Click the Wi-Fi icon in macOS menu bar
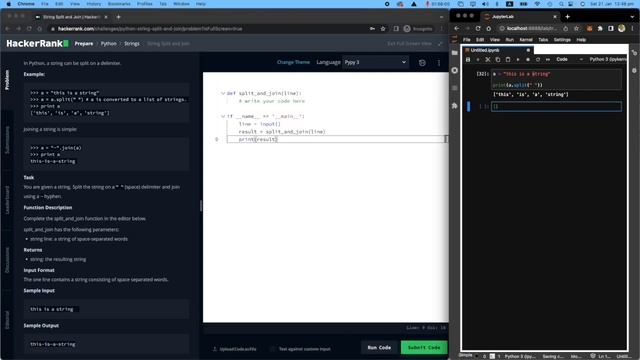The height and width of the screenshot is (360, 640). pyautogui.click(x=537, y=4)
